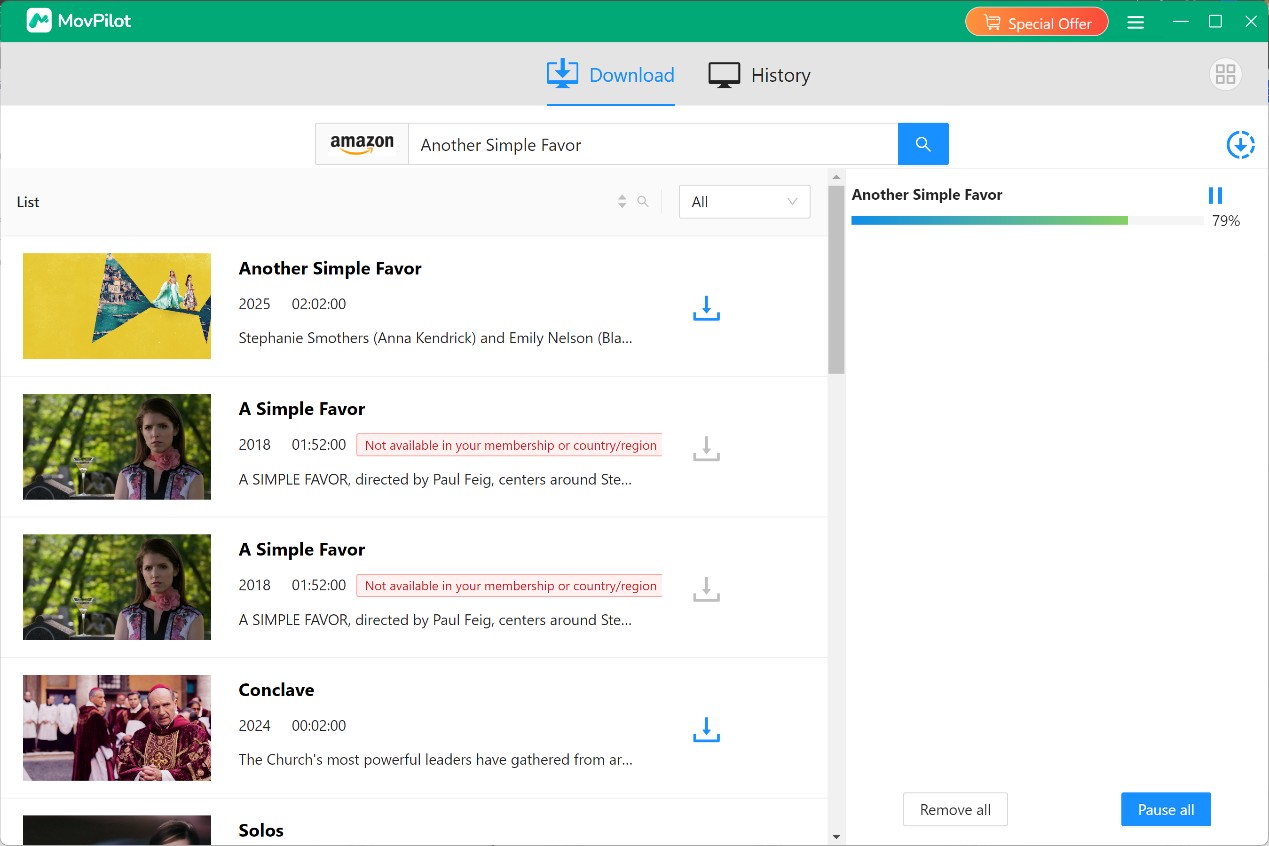Click the list sort arrows icon
This screenshot has height=846, width=1269.
tap(622, 201)
